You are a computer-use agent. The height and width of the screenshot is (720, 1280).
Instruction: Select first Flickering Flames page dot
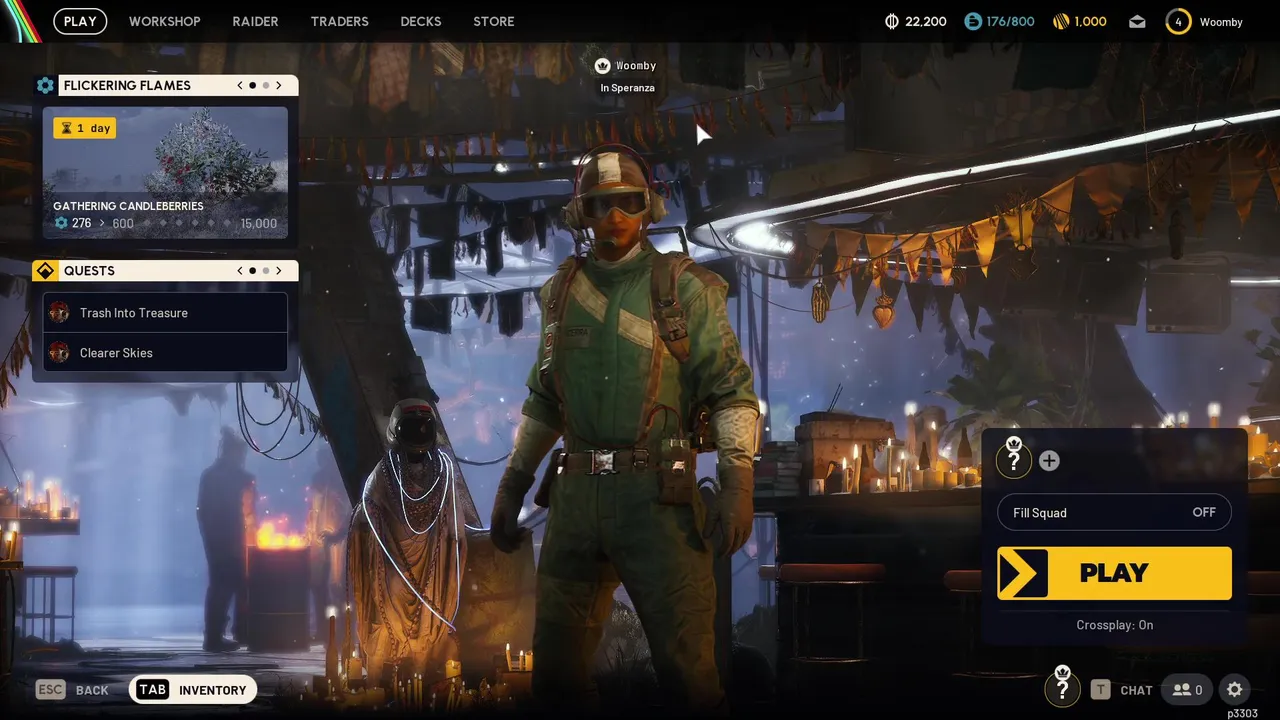click(252, 85)
